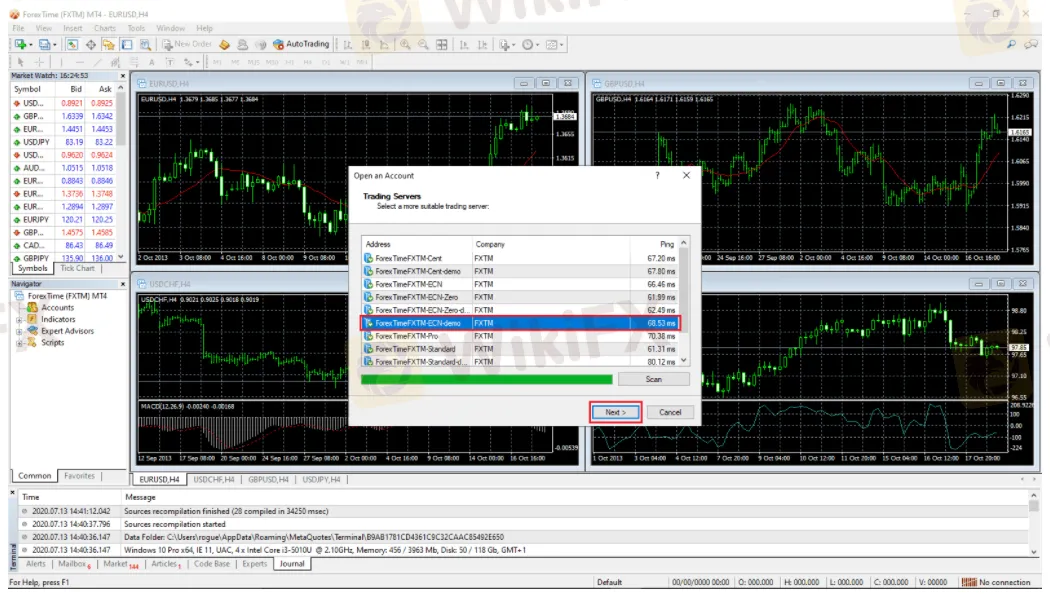Click the green scan progress bar
Image resolution: width=1050 pixels, height=594 pixels.
point(487,380)
